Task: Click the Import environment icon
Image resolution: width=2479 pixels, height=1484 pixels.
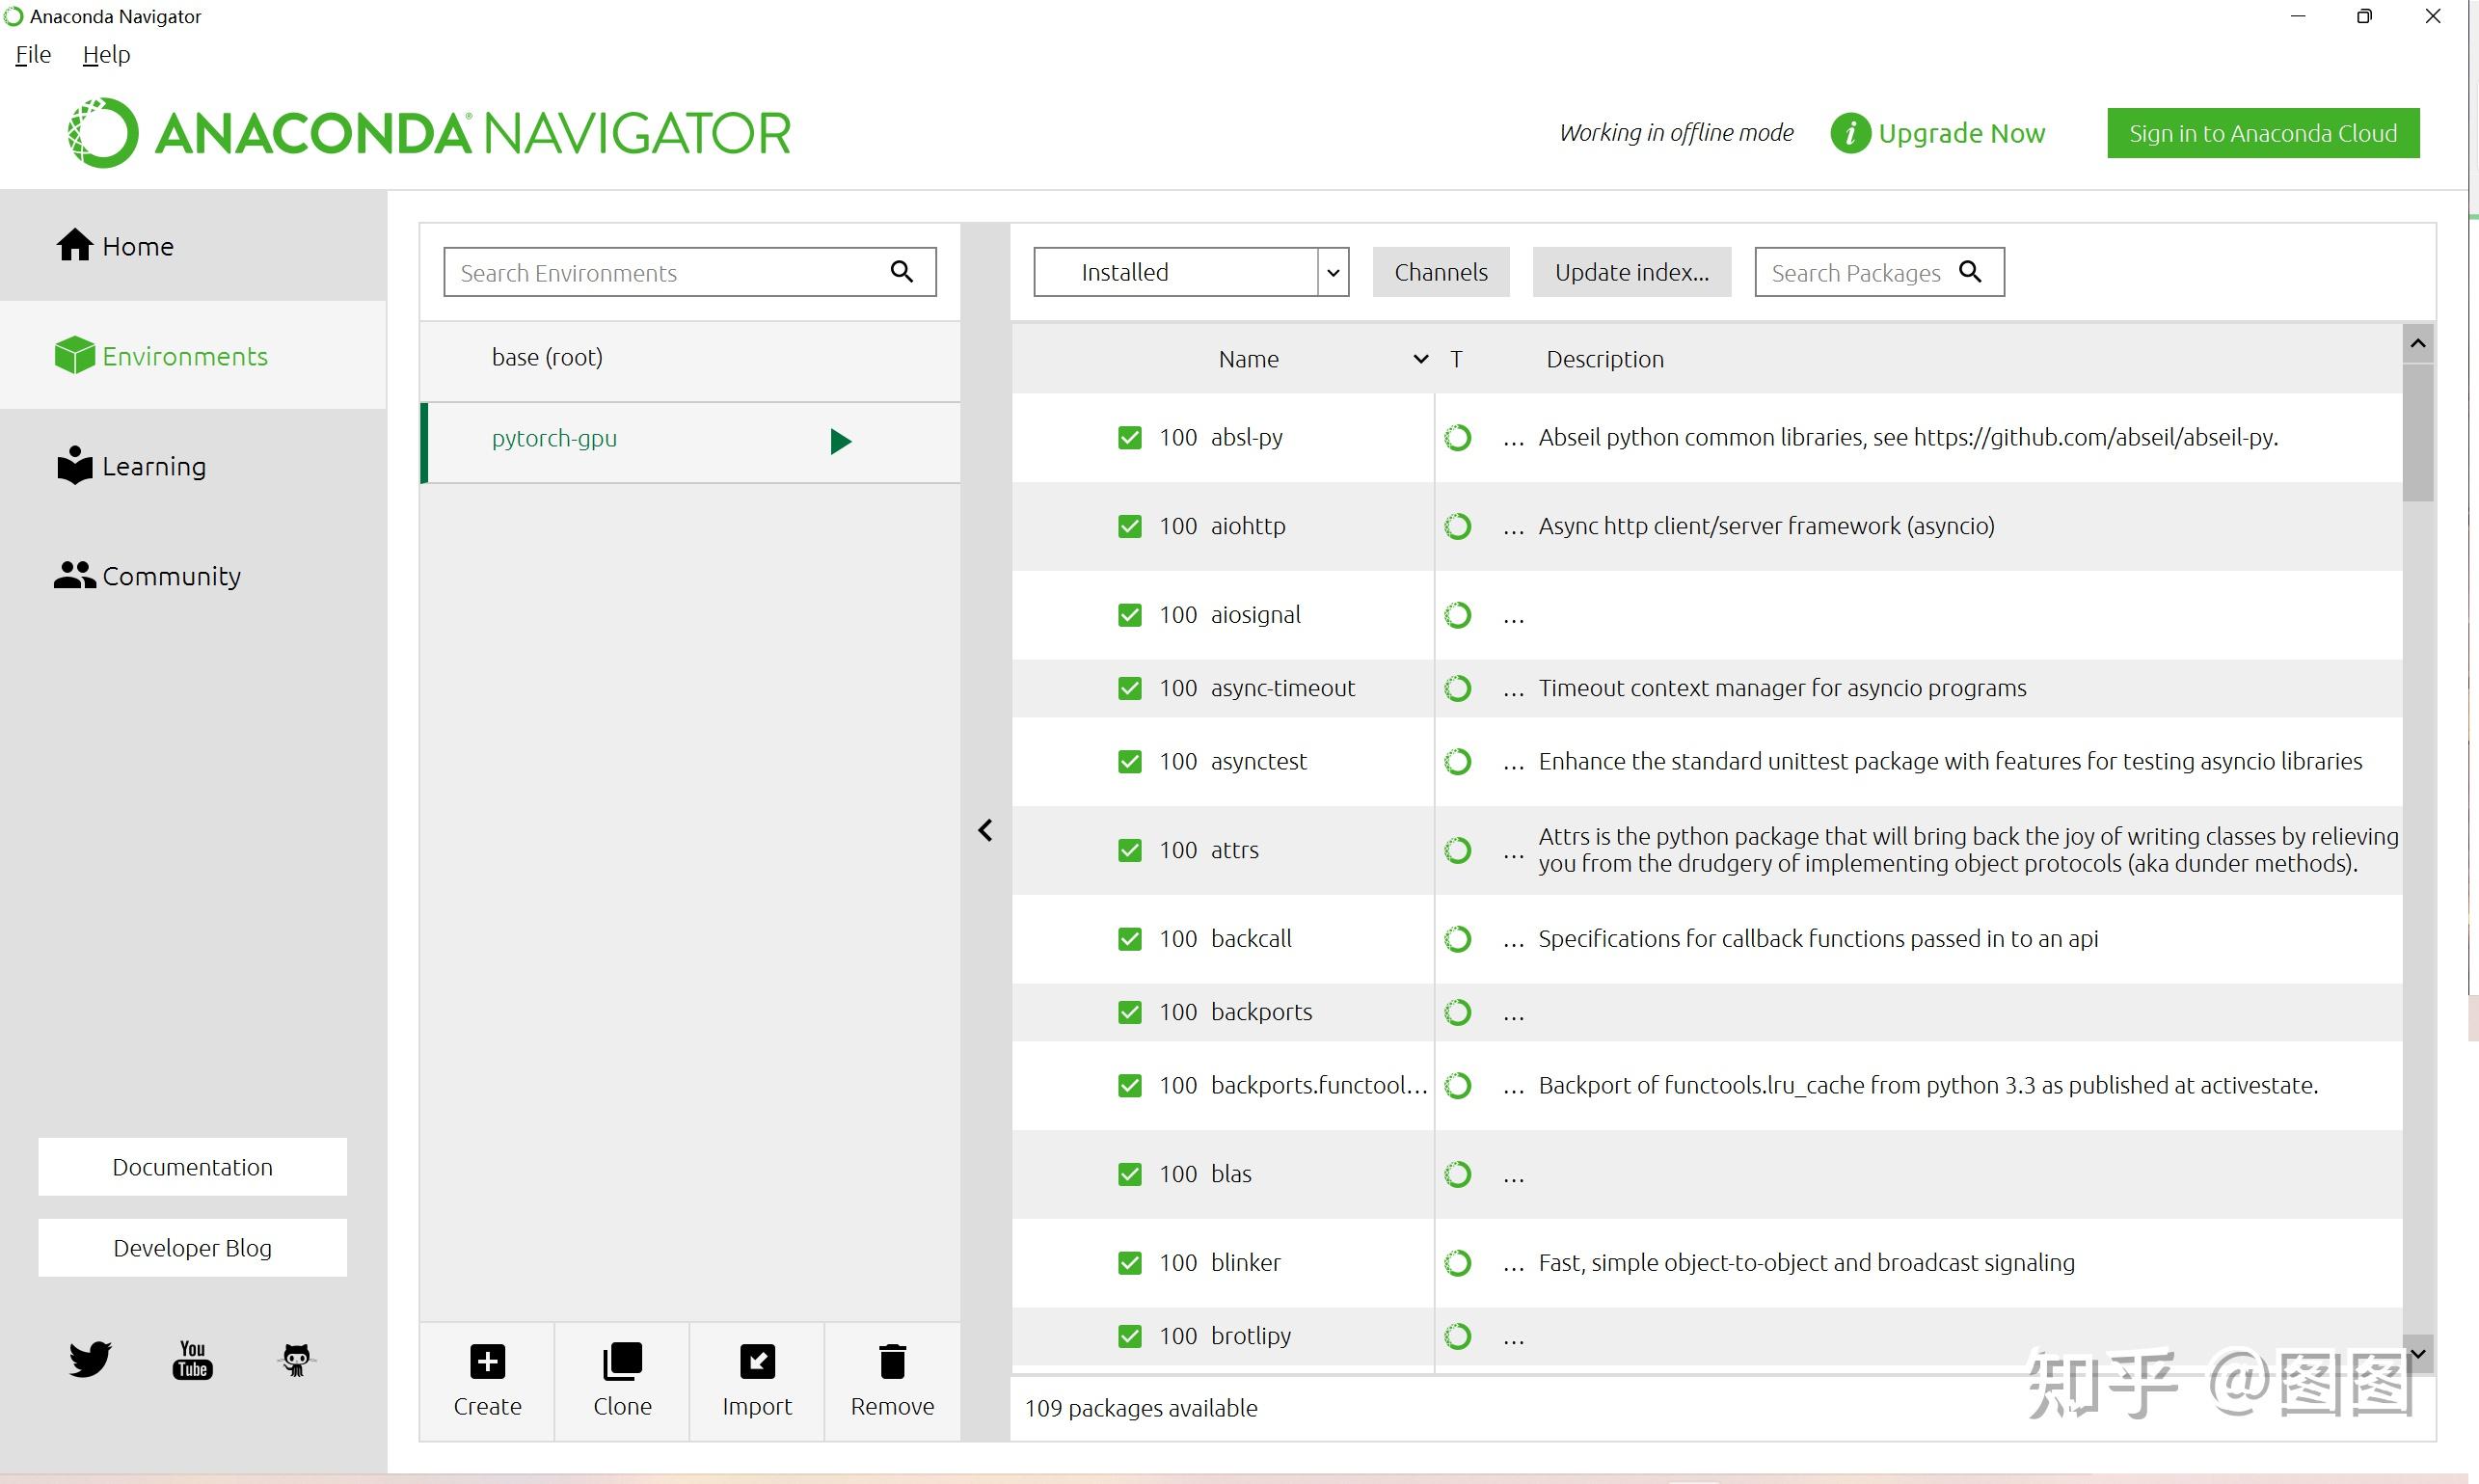Action: click(757, 1361)
